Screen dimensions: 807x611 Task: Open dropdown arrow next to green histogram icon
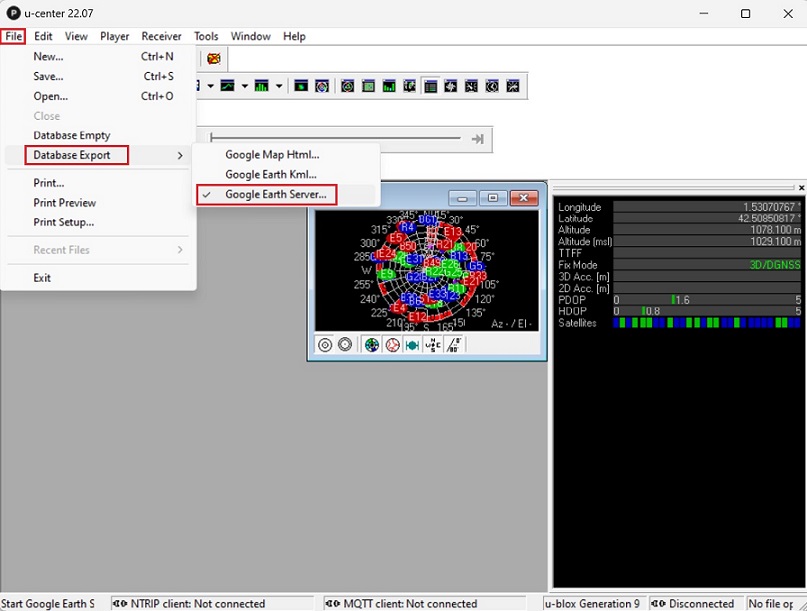(x=279, y=86)
